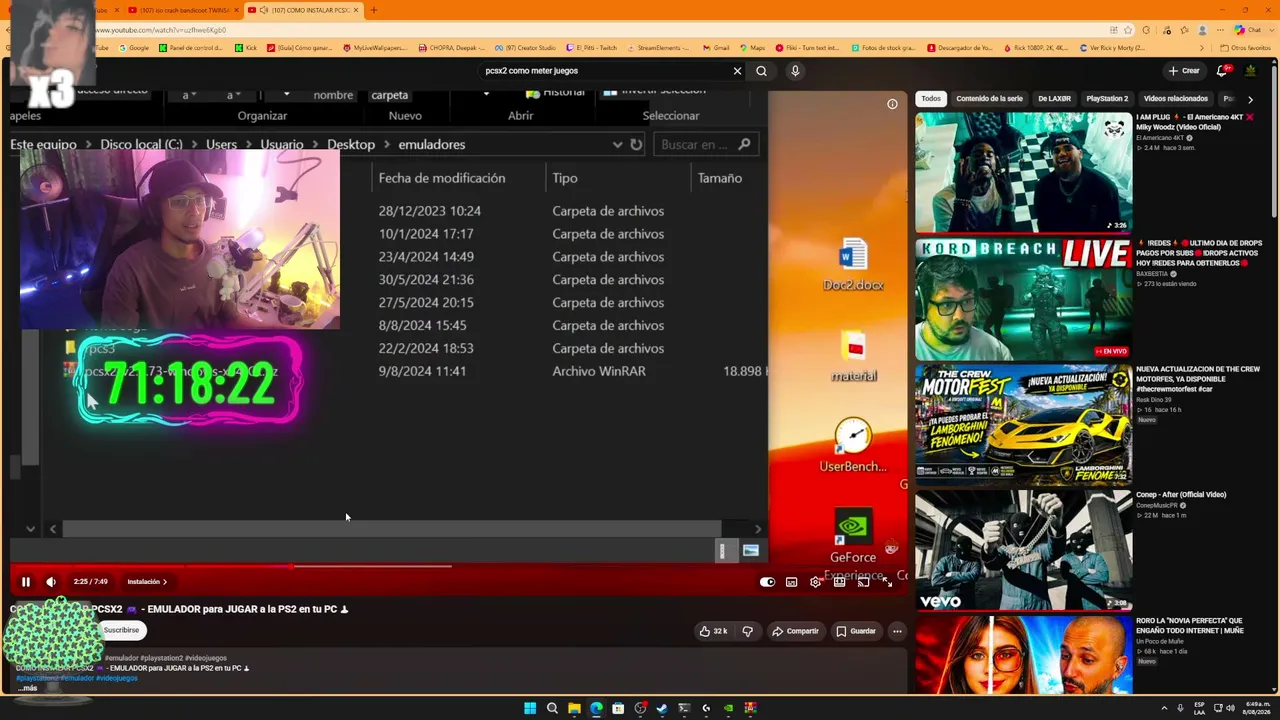This screenshot has width=1280, height=720.
Task: Turn on subtitles in the video player
Action: pos(791,582)
